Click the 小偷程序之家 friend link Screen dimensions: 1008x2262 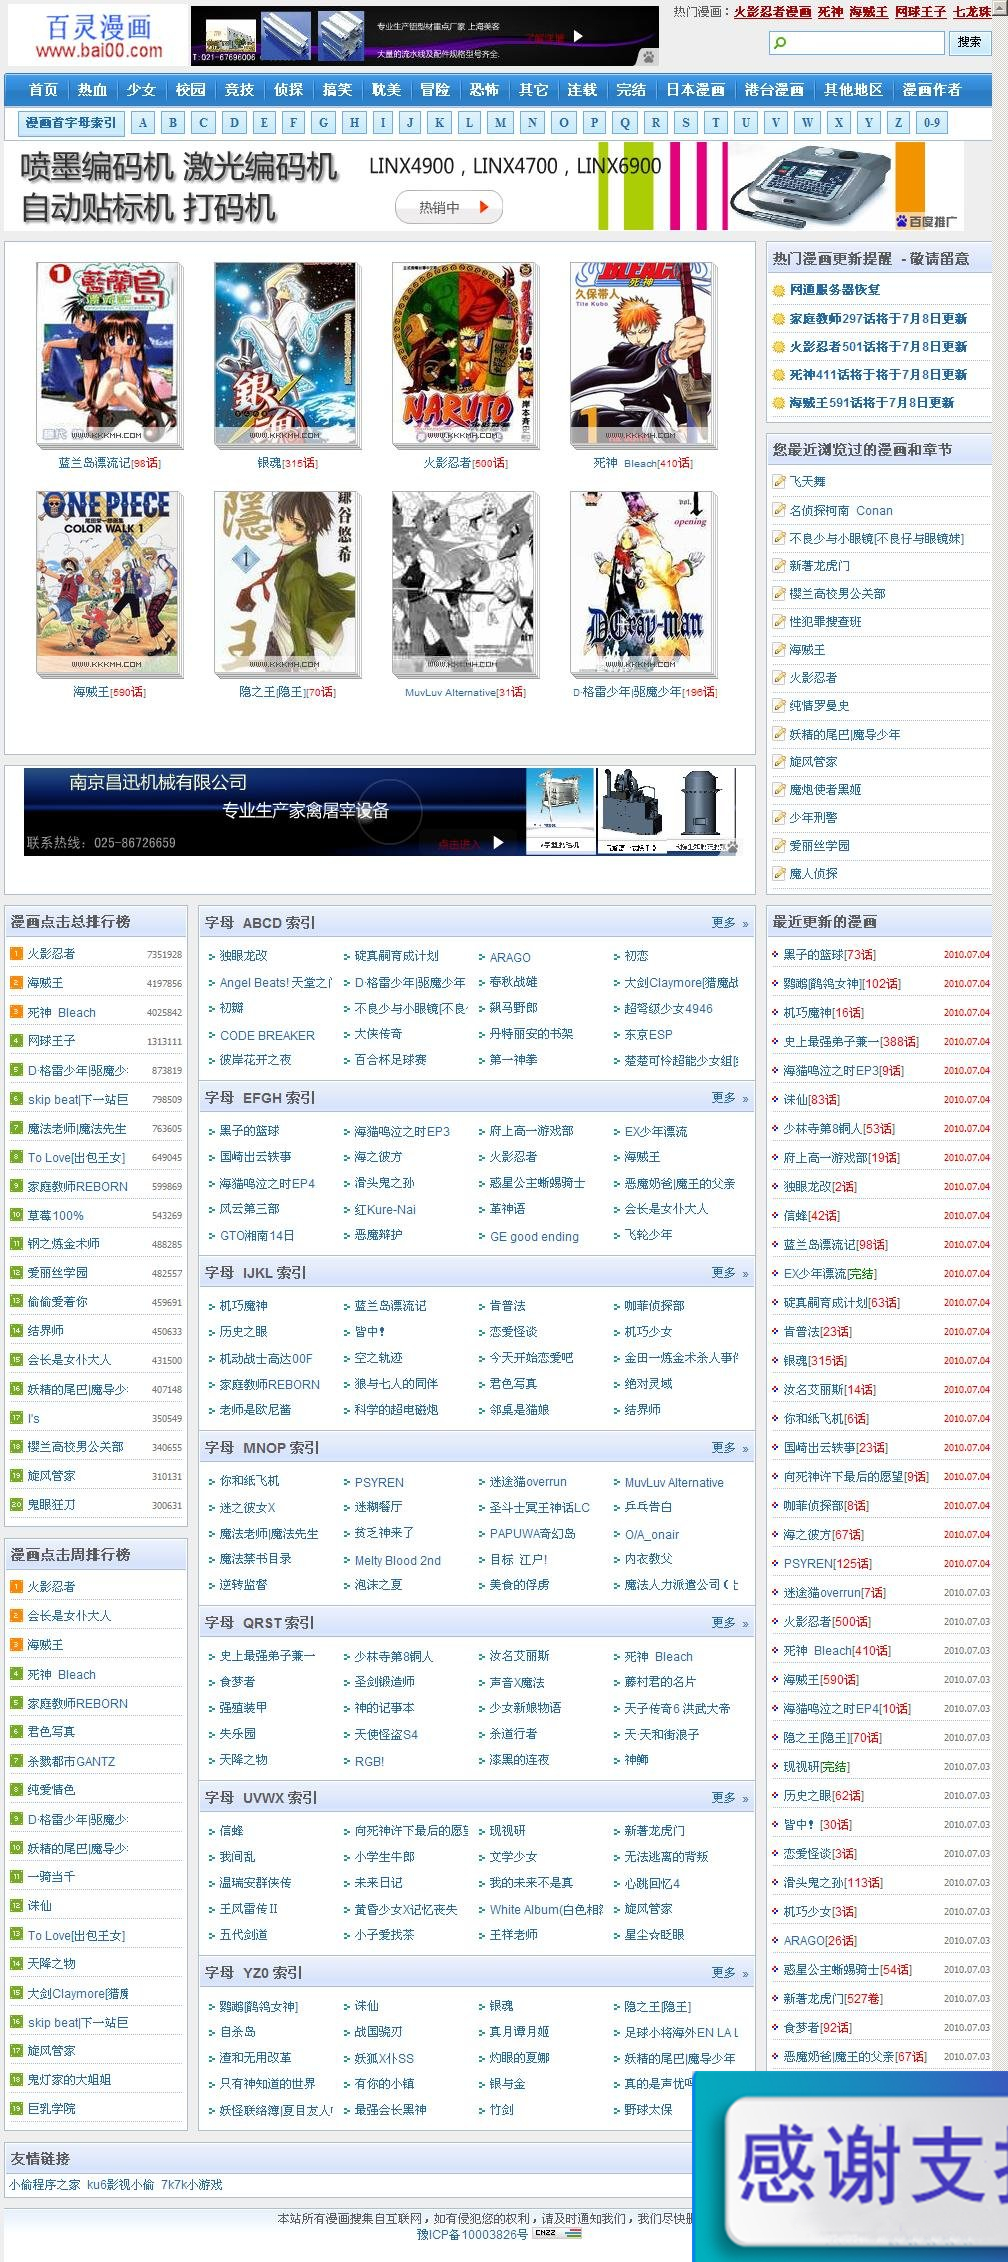44,2185
